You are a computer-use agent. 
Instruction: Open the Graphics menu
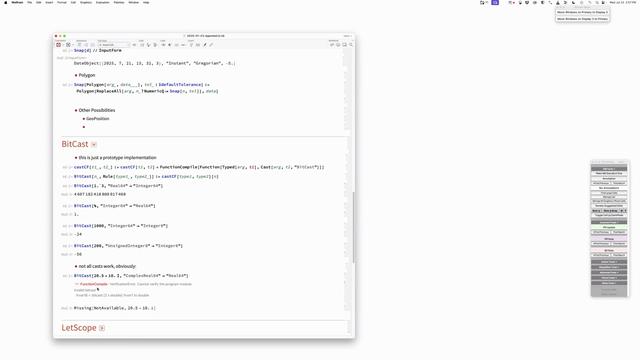click(x=86, y=2)
